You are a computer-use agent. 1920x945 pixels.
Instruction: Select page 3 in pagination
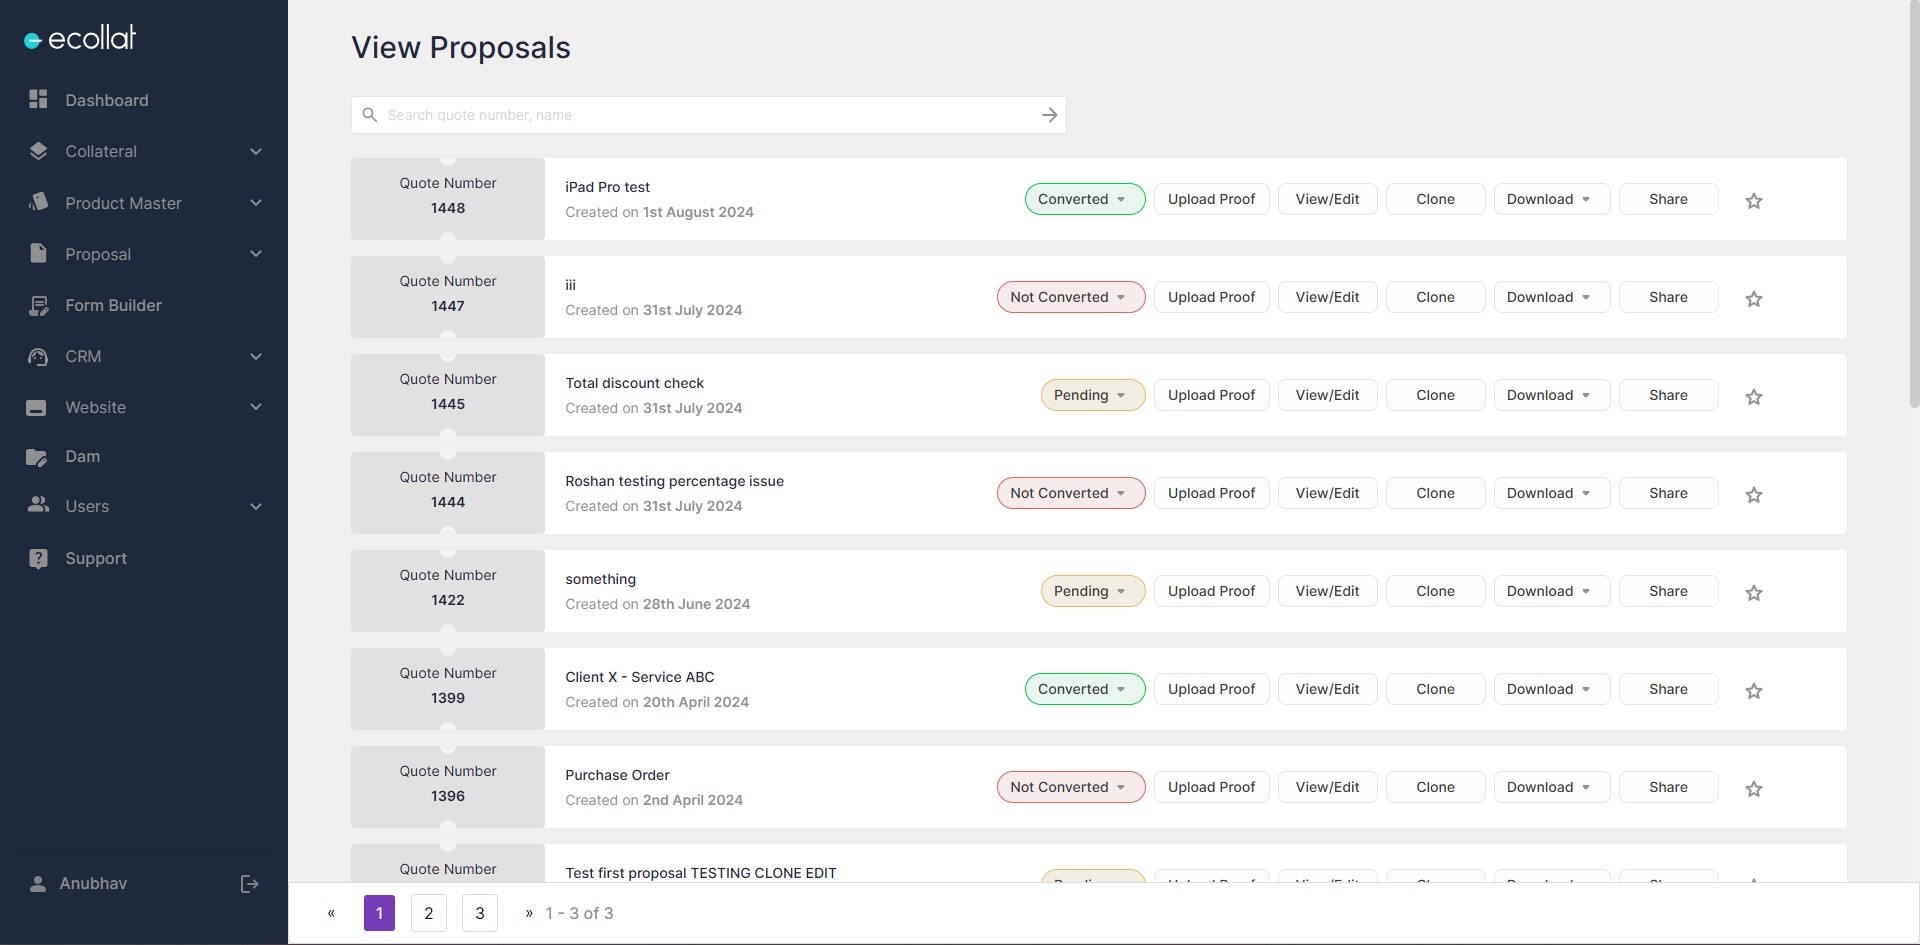[x=480, y=913]
